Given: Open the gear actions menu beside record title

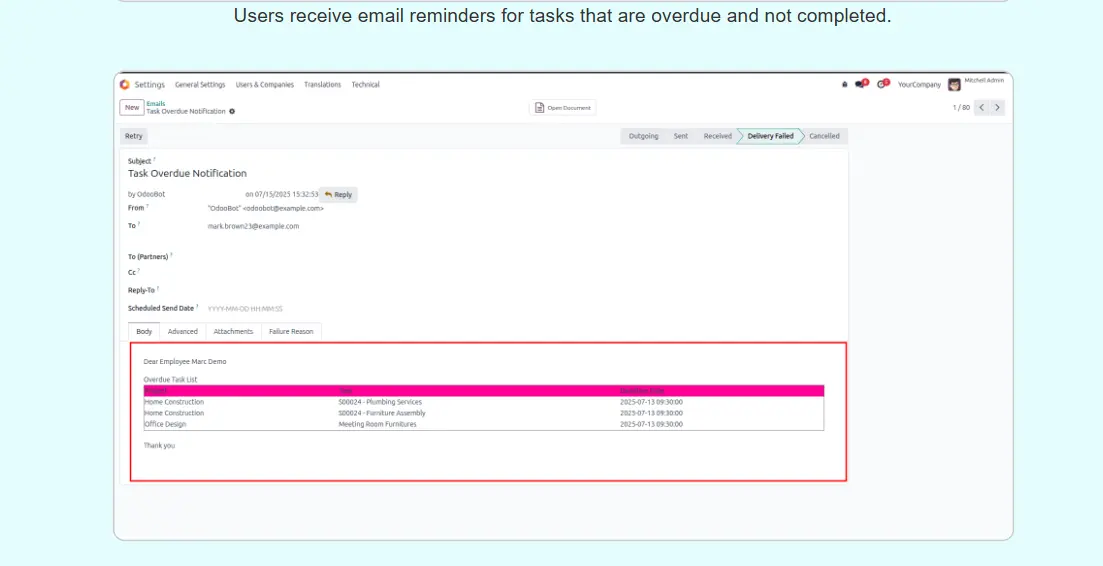Looking at the screenshot, I should pyautogui.click(x=232, y=112).
